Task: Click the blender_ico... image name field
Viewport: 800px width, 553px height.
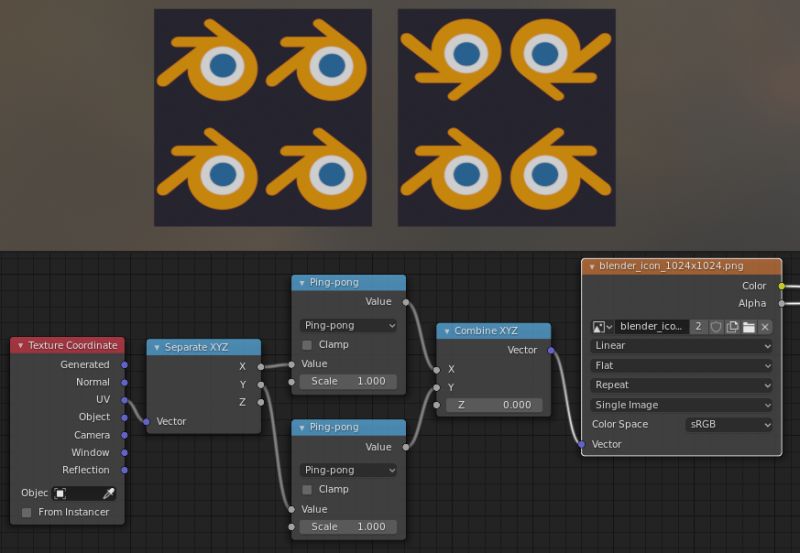Action: (x=652, y=327)
